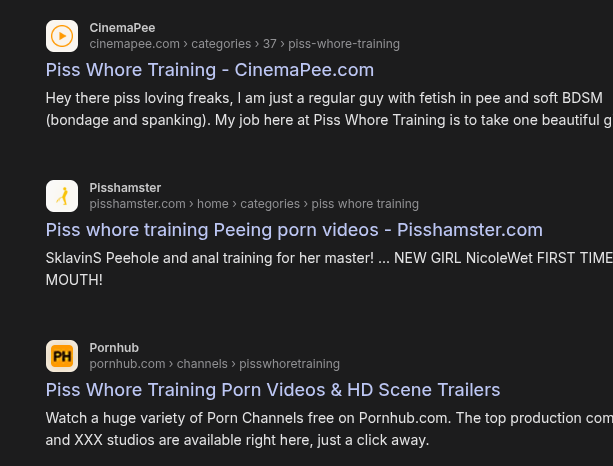
Task: Click the Pornhub PH favicon
Action: pos(62,356)
